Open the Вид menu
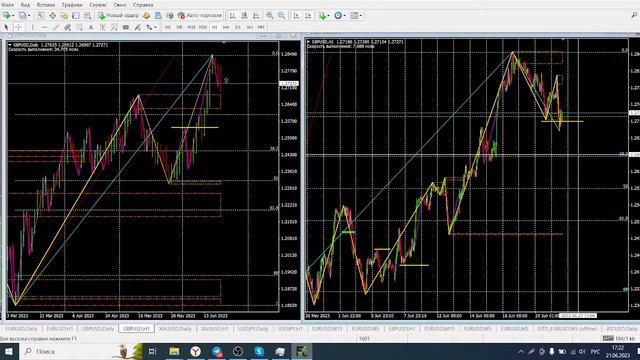Viewport: 640px width, 360px height. 25,5
